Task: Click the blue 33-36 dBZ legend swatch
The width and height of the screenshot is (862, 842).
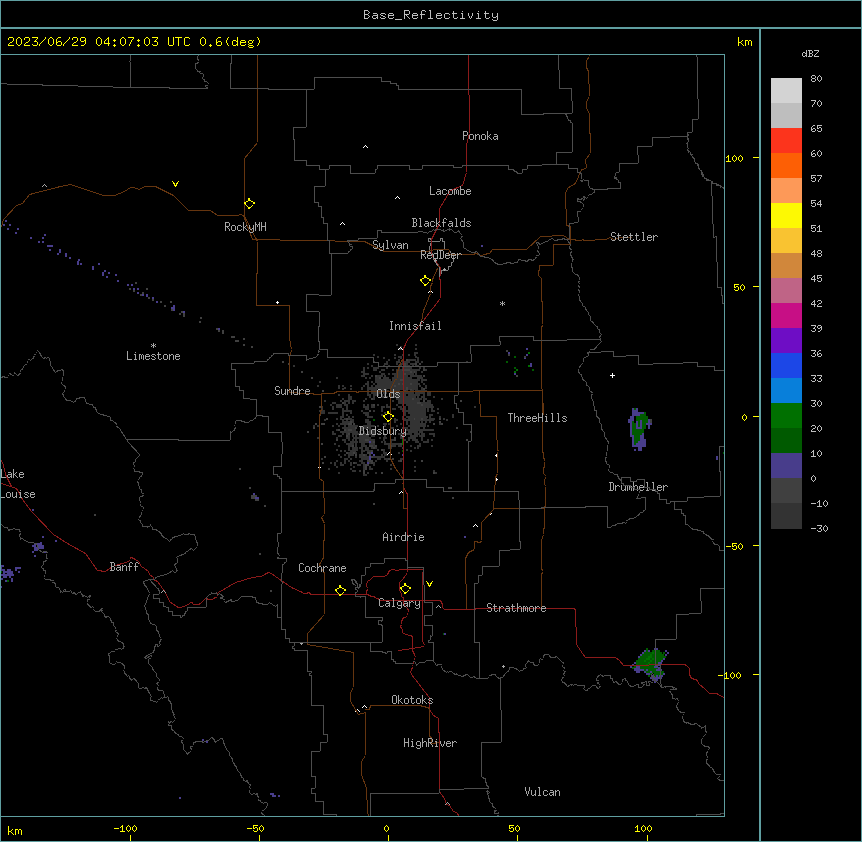Action: tap(786, 365)
